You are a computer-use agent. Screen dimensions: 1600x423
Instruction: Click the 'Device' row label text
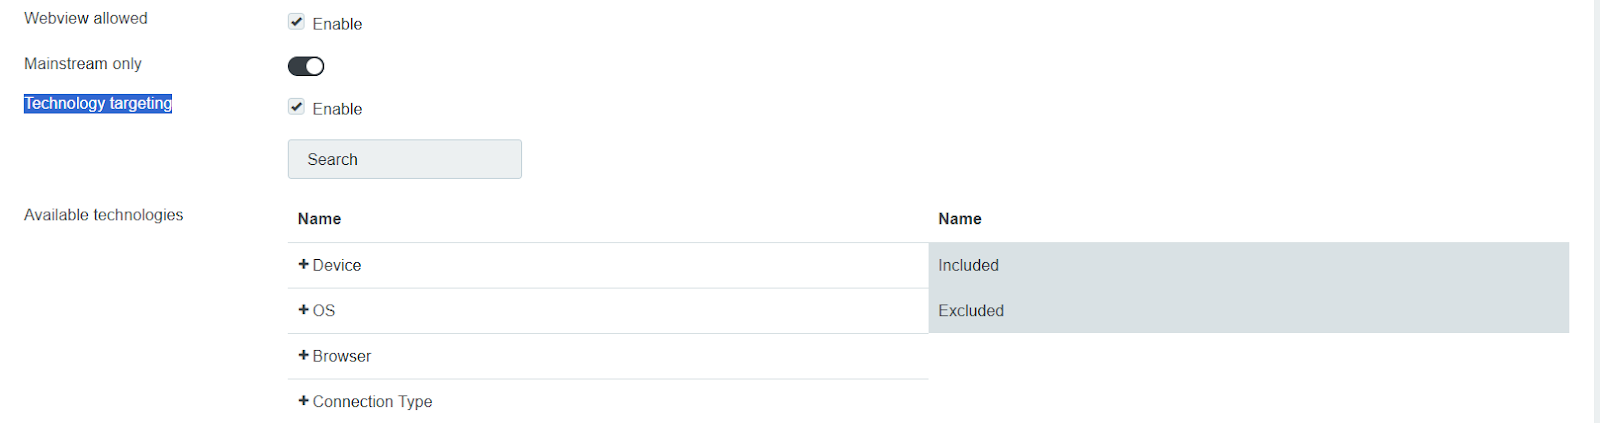point(337,266)
